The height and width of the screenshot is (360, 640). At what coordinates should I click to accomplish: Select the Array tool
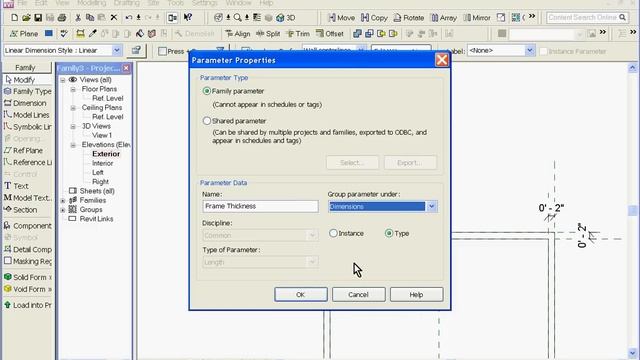[x=444, y=18]
